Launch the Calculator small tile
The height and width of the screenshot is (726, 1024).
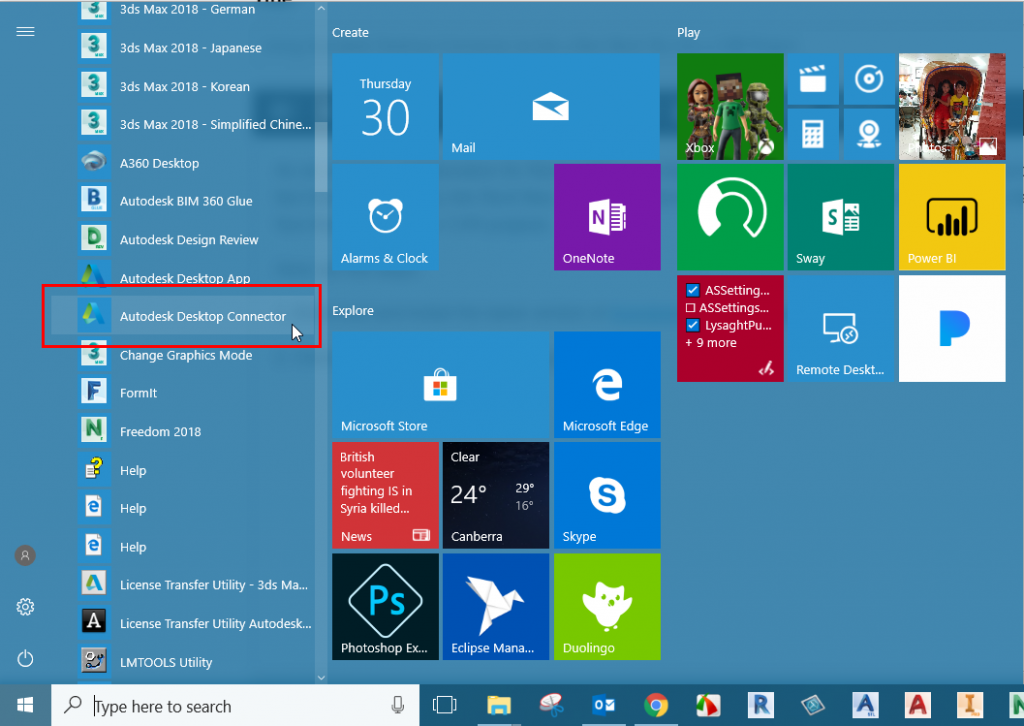coord(813,134)
